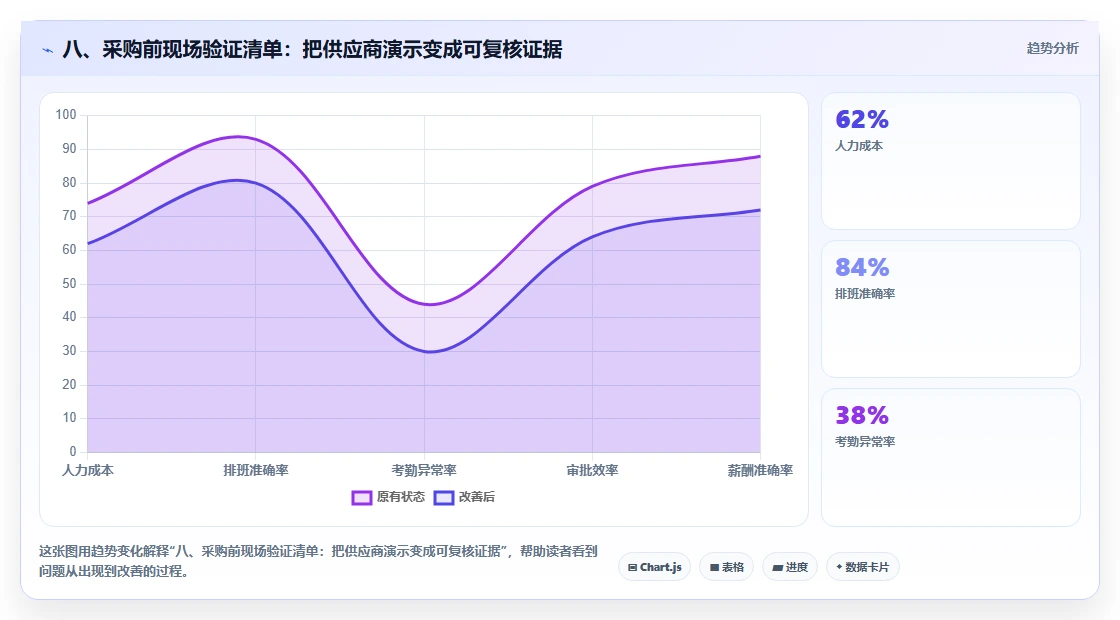Image resolution: width=1120 pixels, height=620 pixels.
Task: Click the lightning icon beside the section title
Action: [48, 50]
